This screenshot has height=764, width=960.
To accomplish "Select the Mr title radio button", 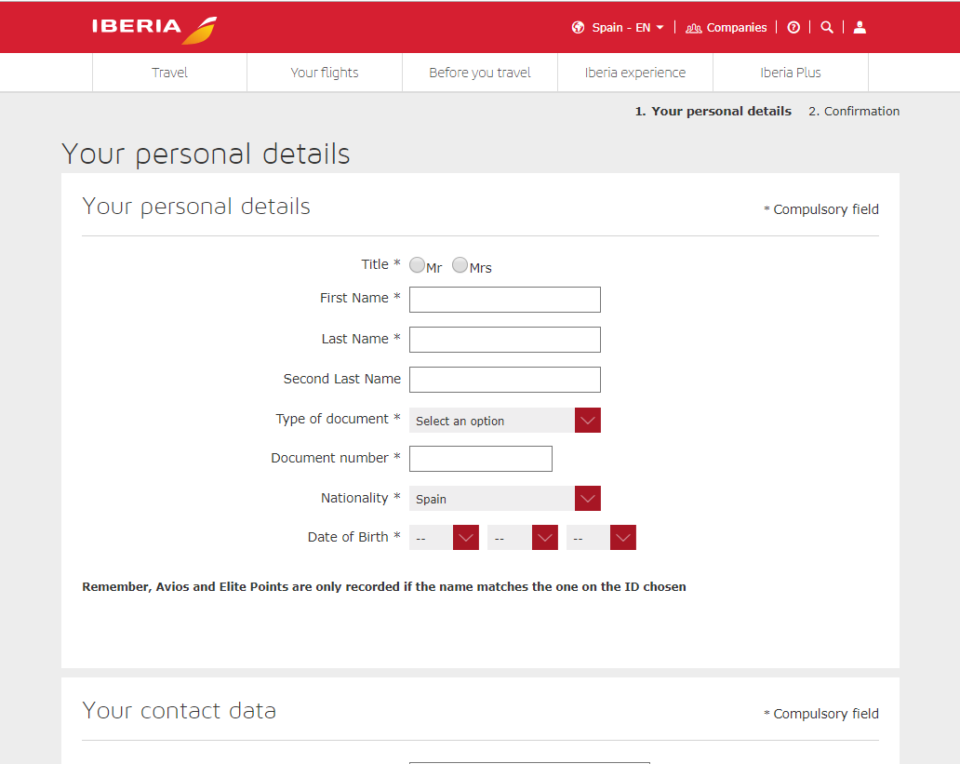I will pos(417,265).
